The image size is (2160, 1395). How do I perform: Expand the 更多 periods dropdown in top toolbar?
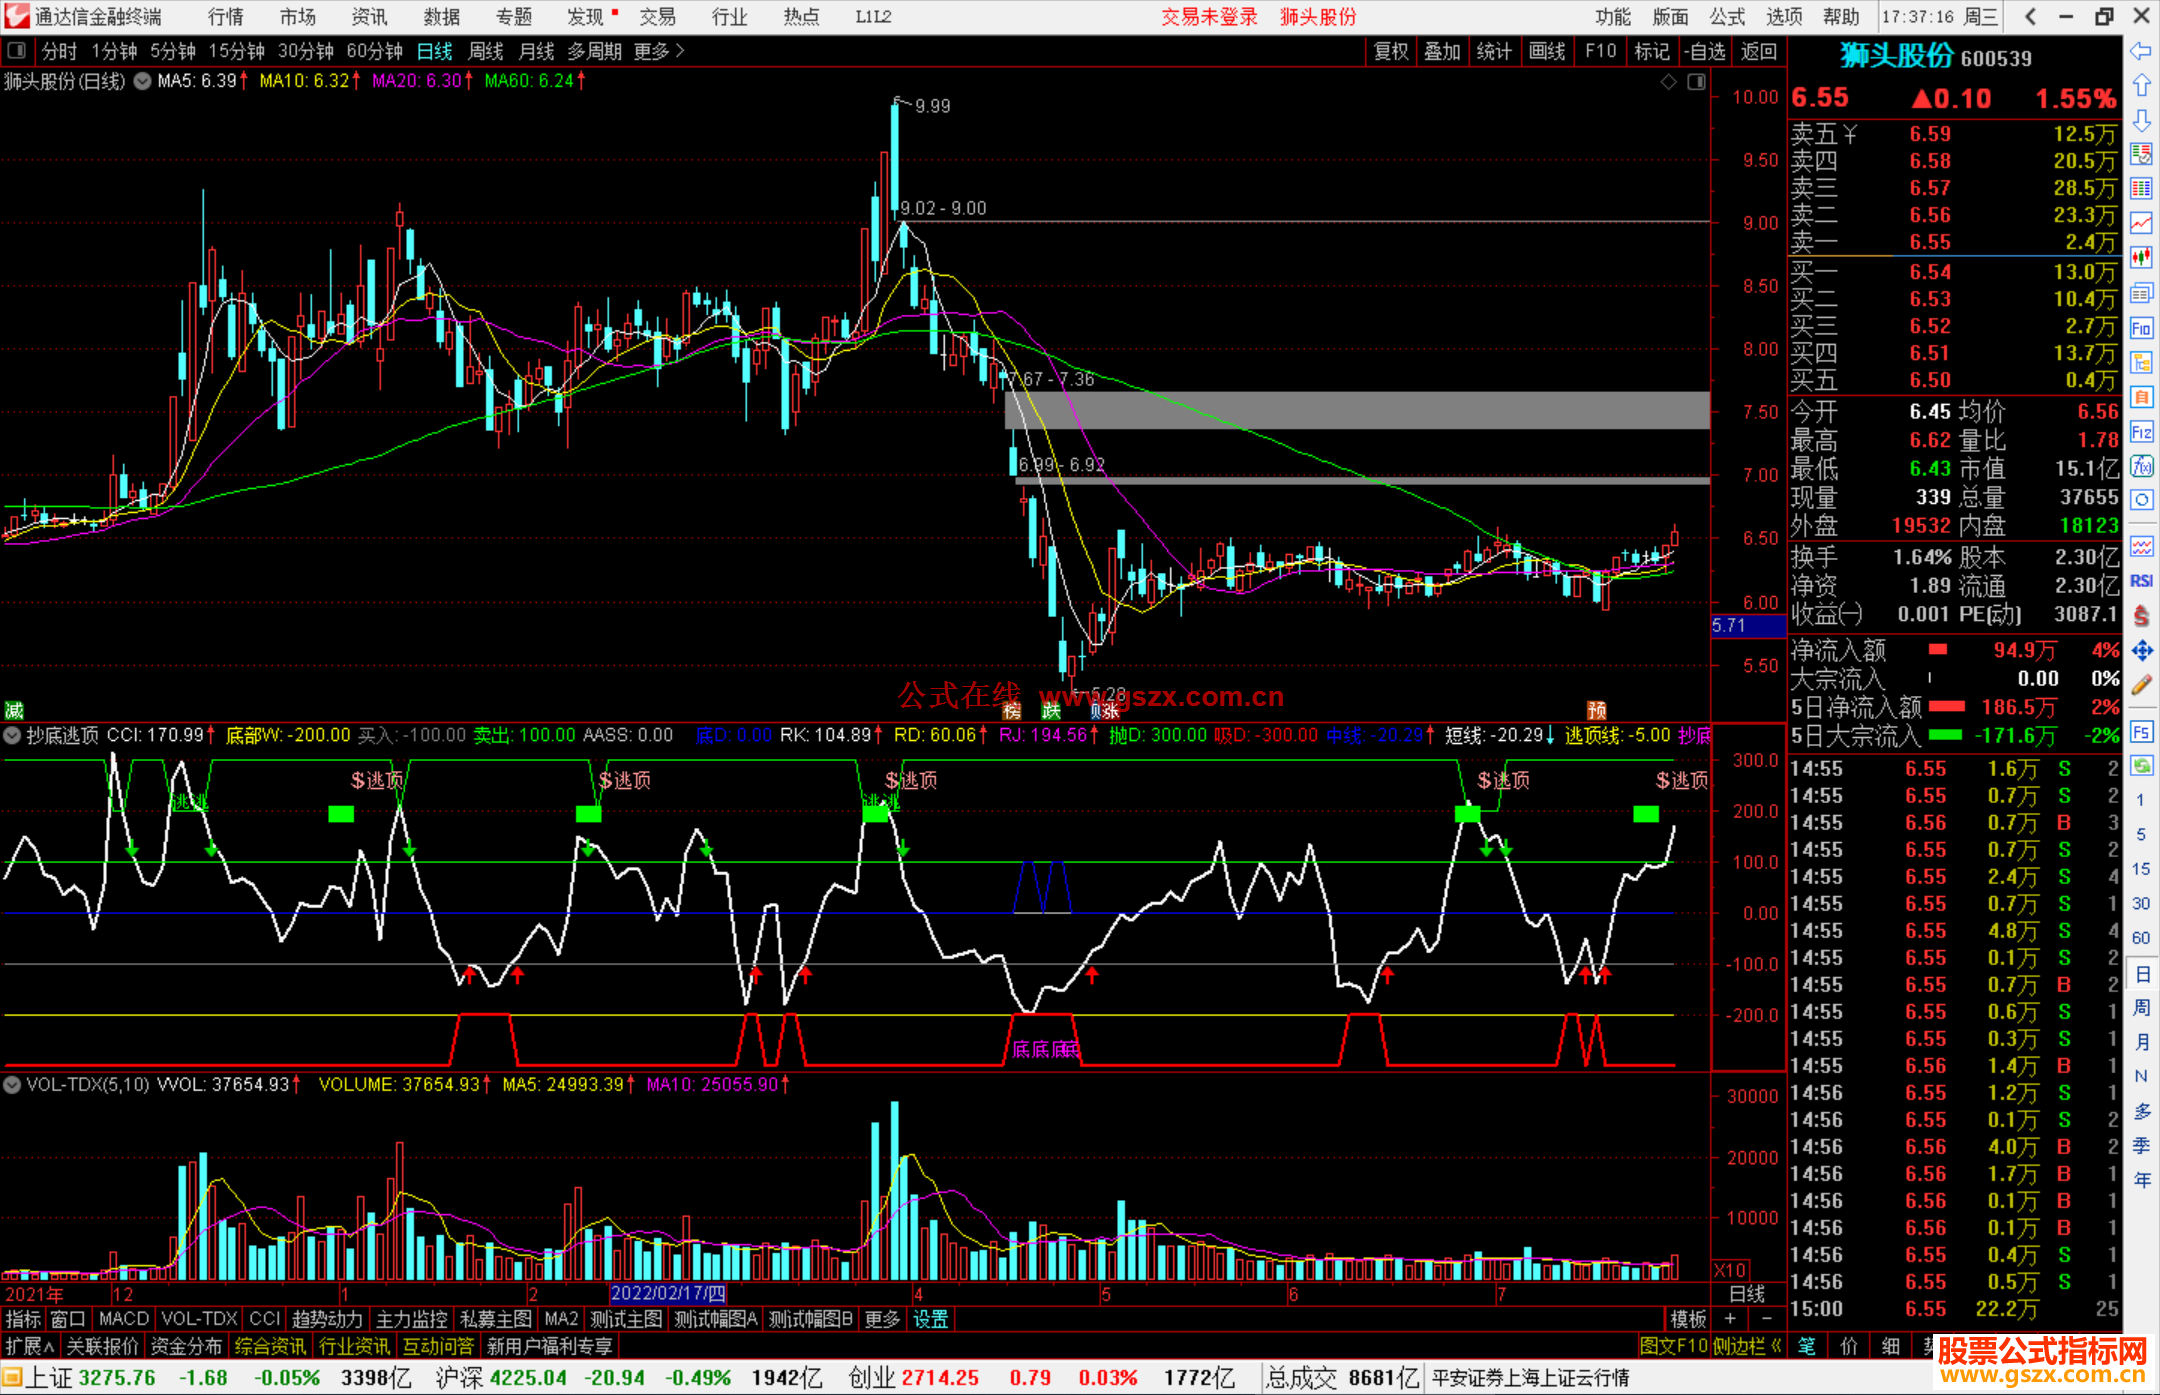(x=659, y=51)
